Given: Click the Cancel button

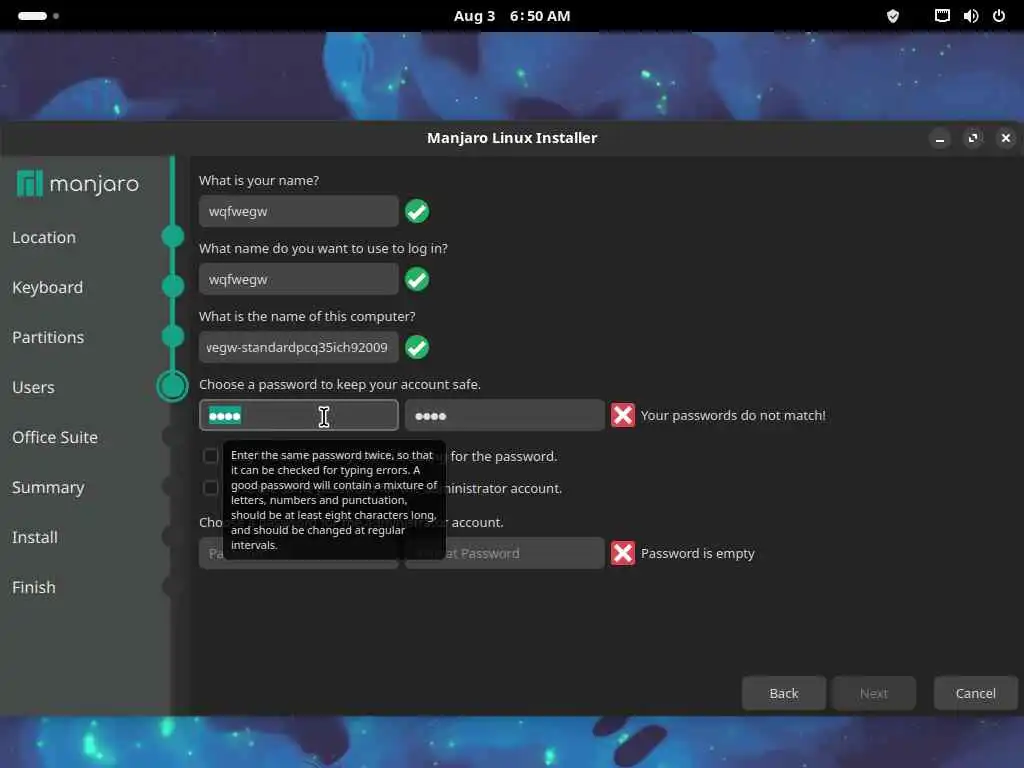Looking at the screenshot, I should (976, 693).
